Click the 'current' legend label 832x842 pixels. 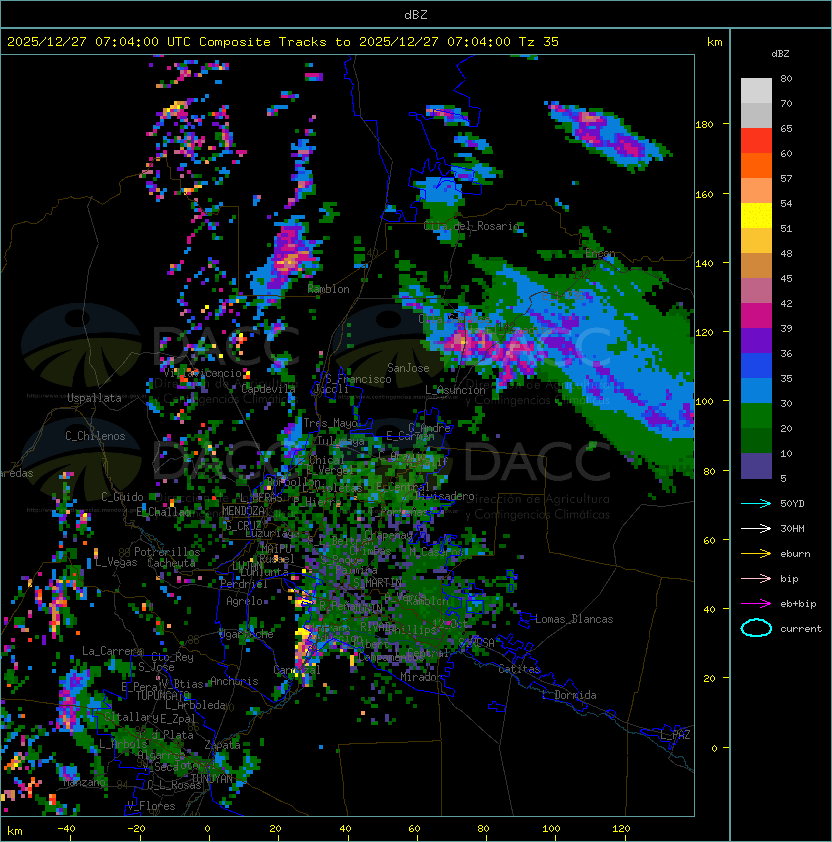pyautogui.click(x=801, y=629)
